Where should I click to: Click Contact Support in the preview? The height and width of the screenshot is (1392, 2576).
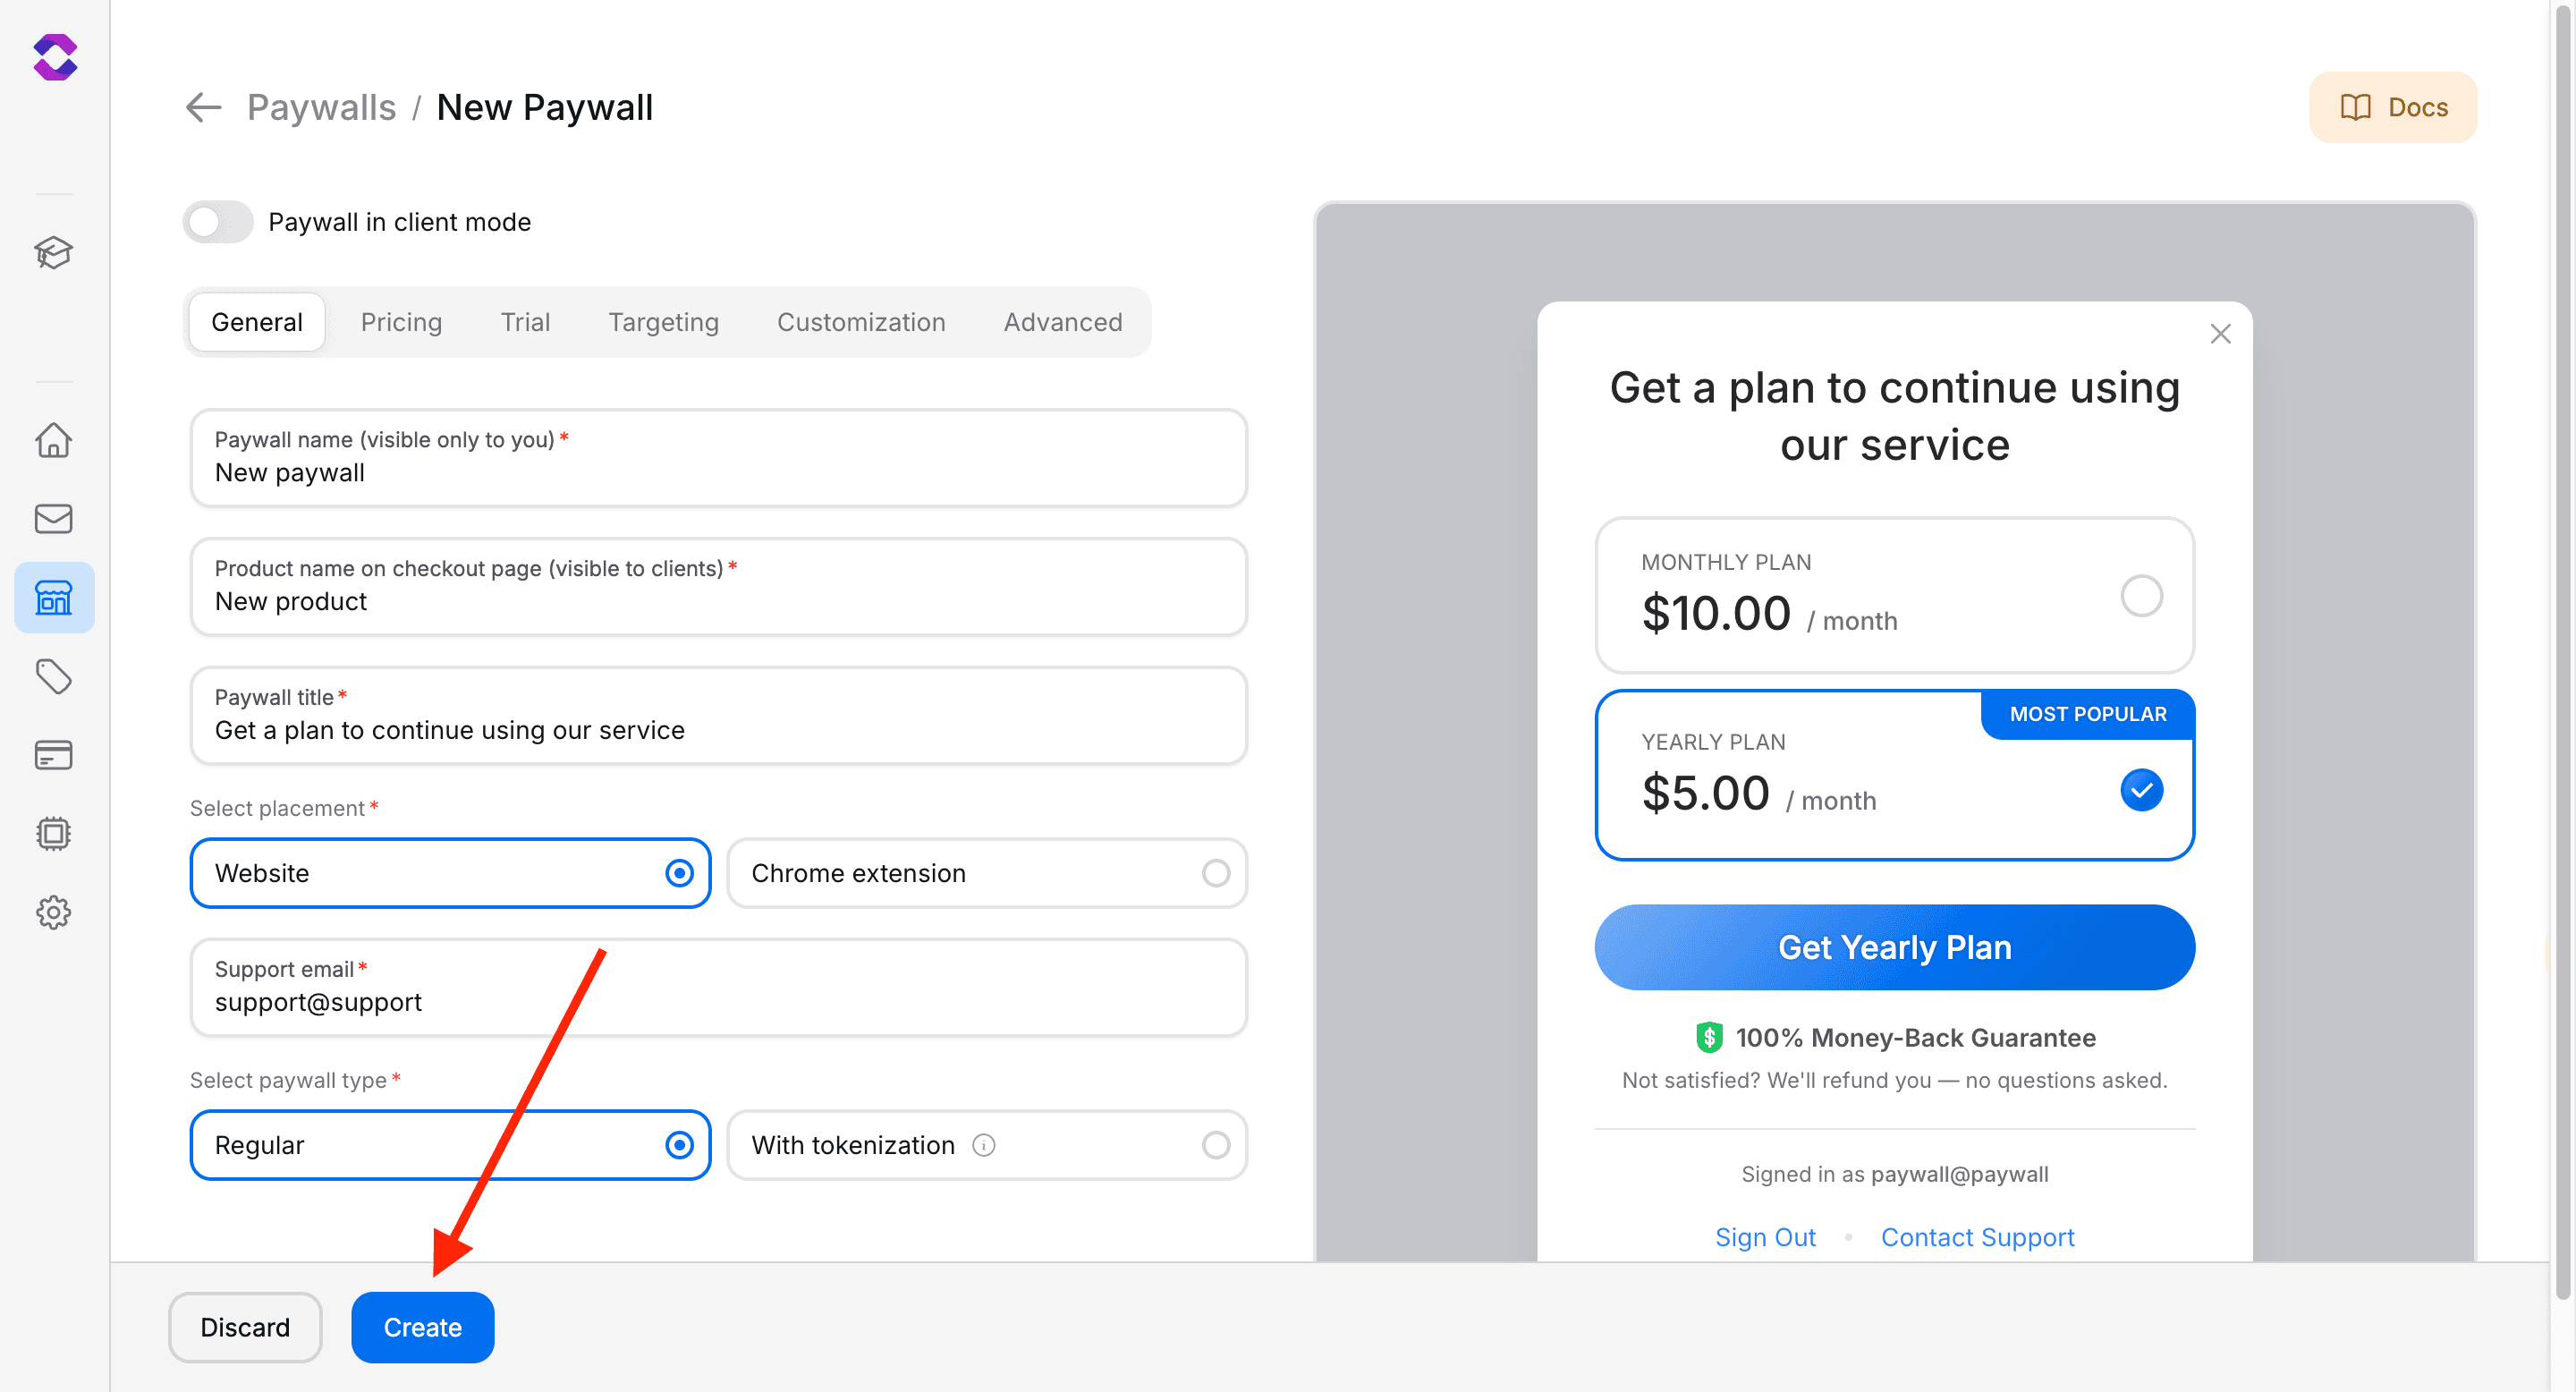tap(1977, 1237)
